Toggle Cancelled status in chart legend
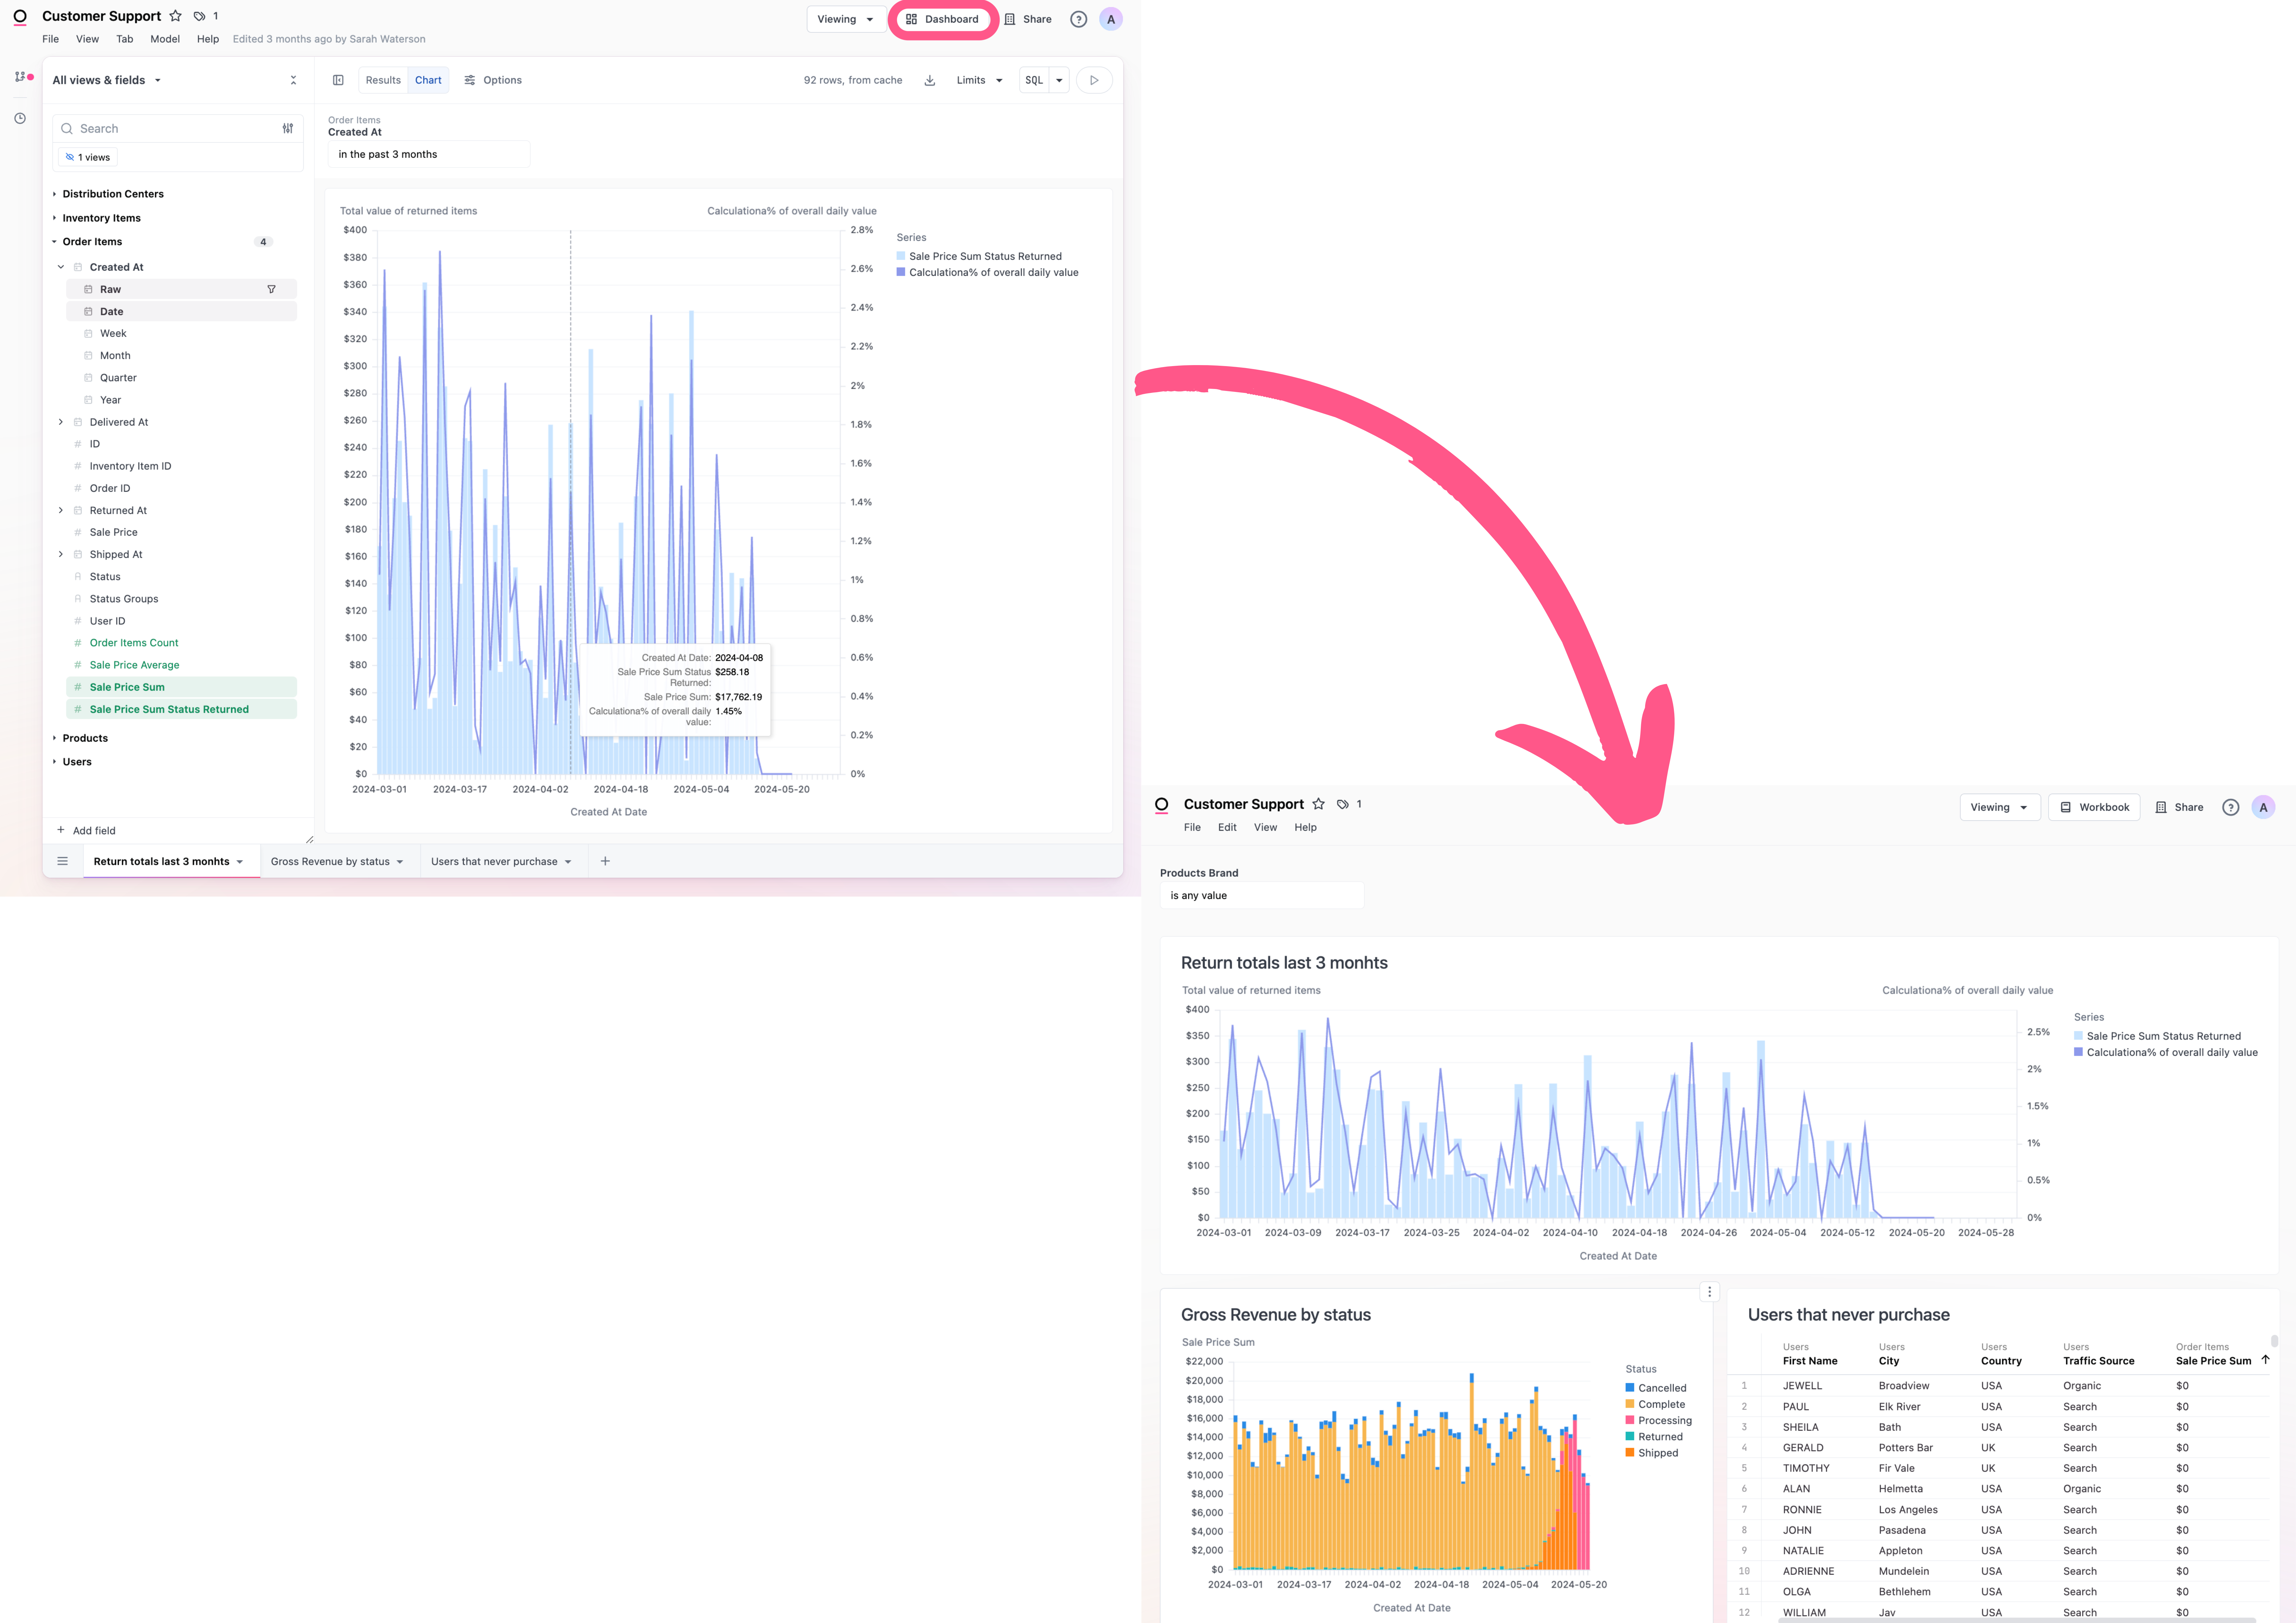This screenshot has width=2296, height=1623. pos(1661,1388)
